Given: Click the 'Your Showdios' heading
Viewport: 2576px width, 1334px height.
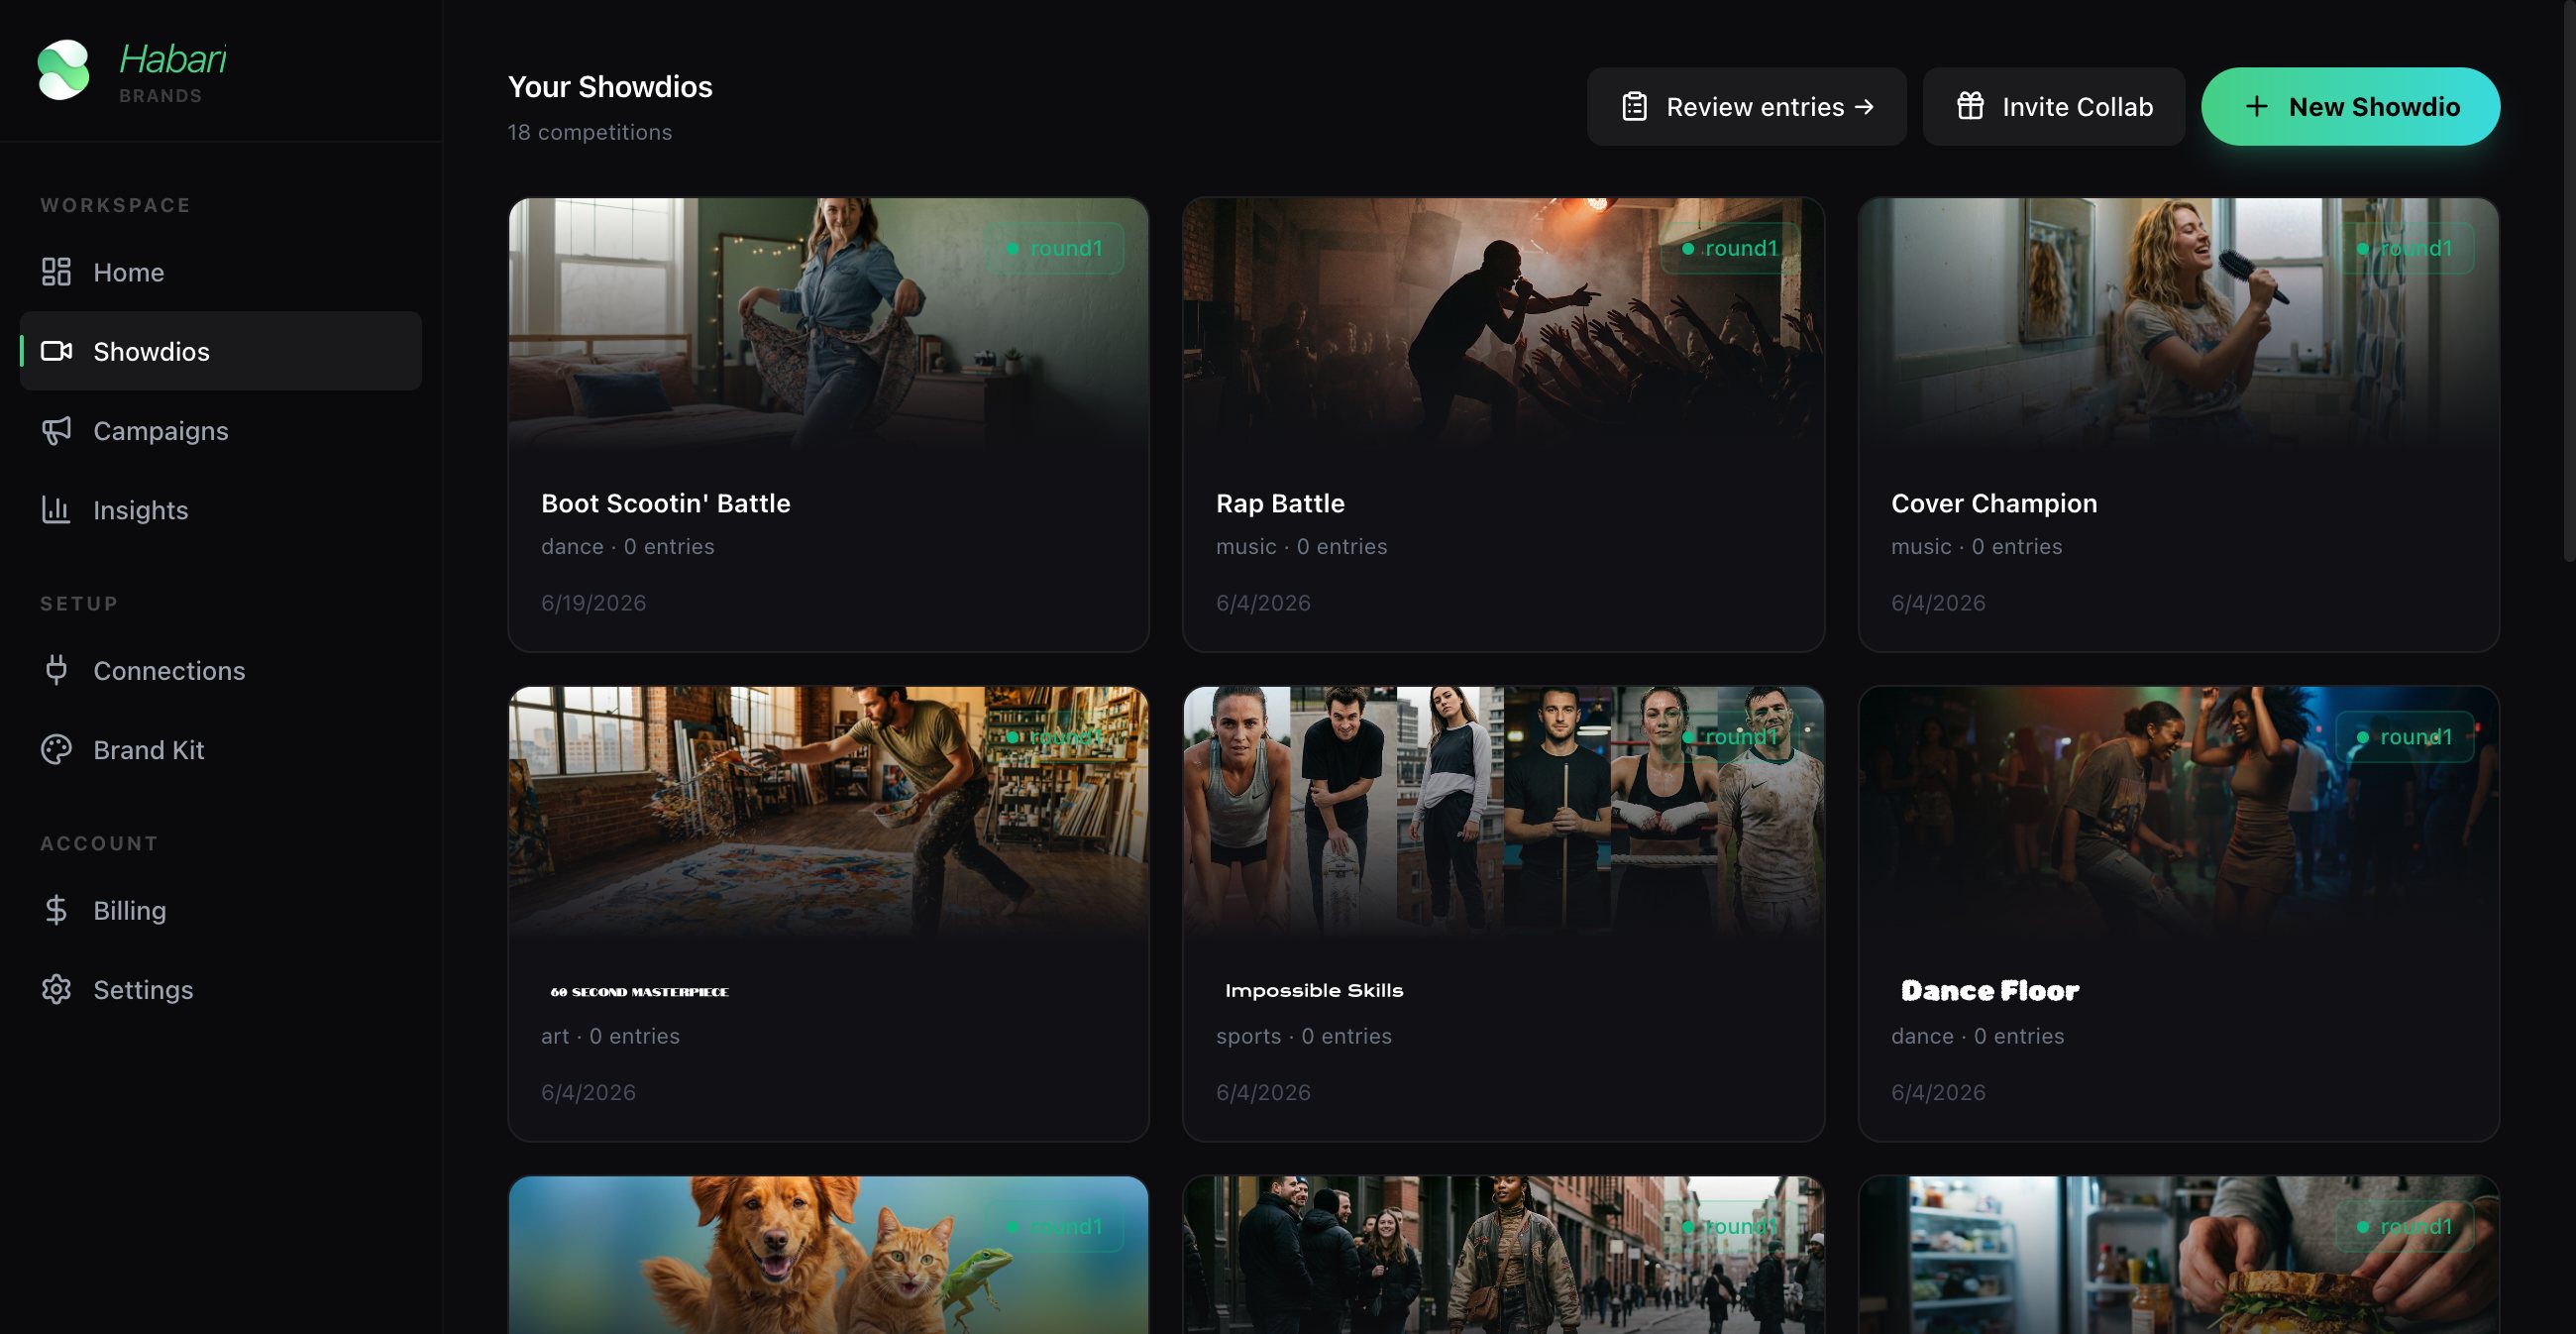Looking at the screenshot, I should pyautogui.click(x=610, y=87).
